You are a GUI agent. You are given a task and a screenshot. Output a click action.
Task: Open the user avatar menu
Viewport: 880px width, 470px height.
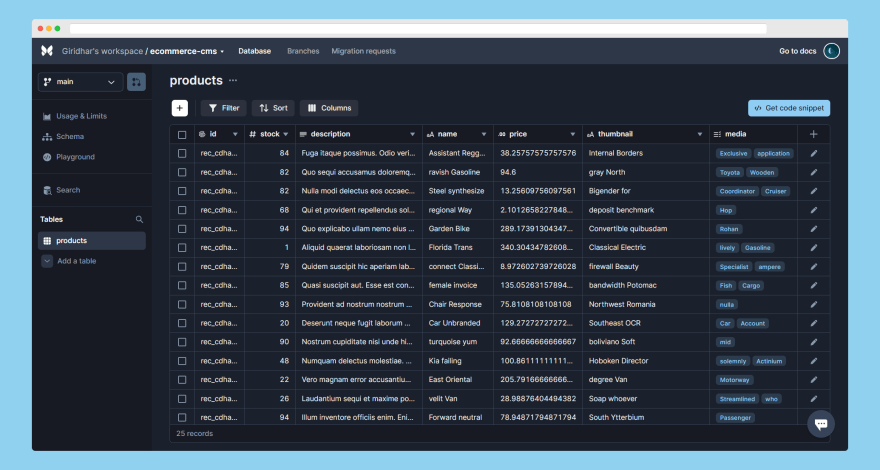tap(831, 51)
